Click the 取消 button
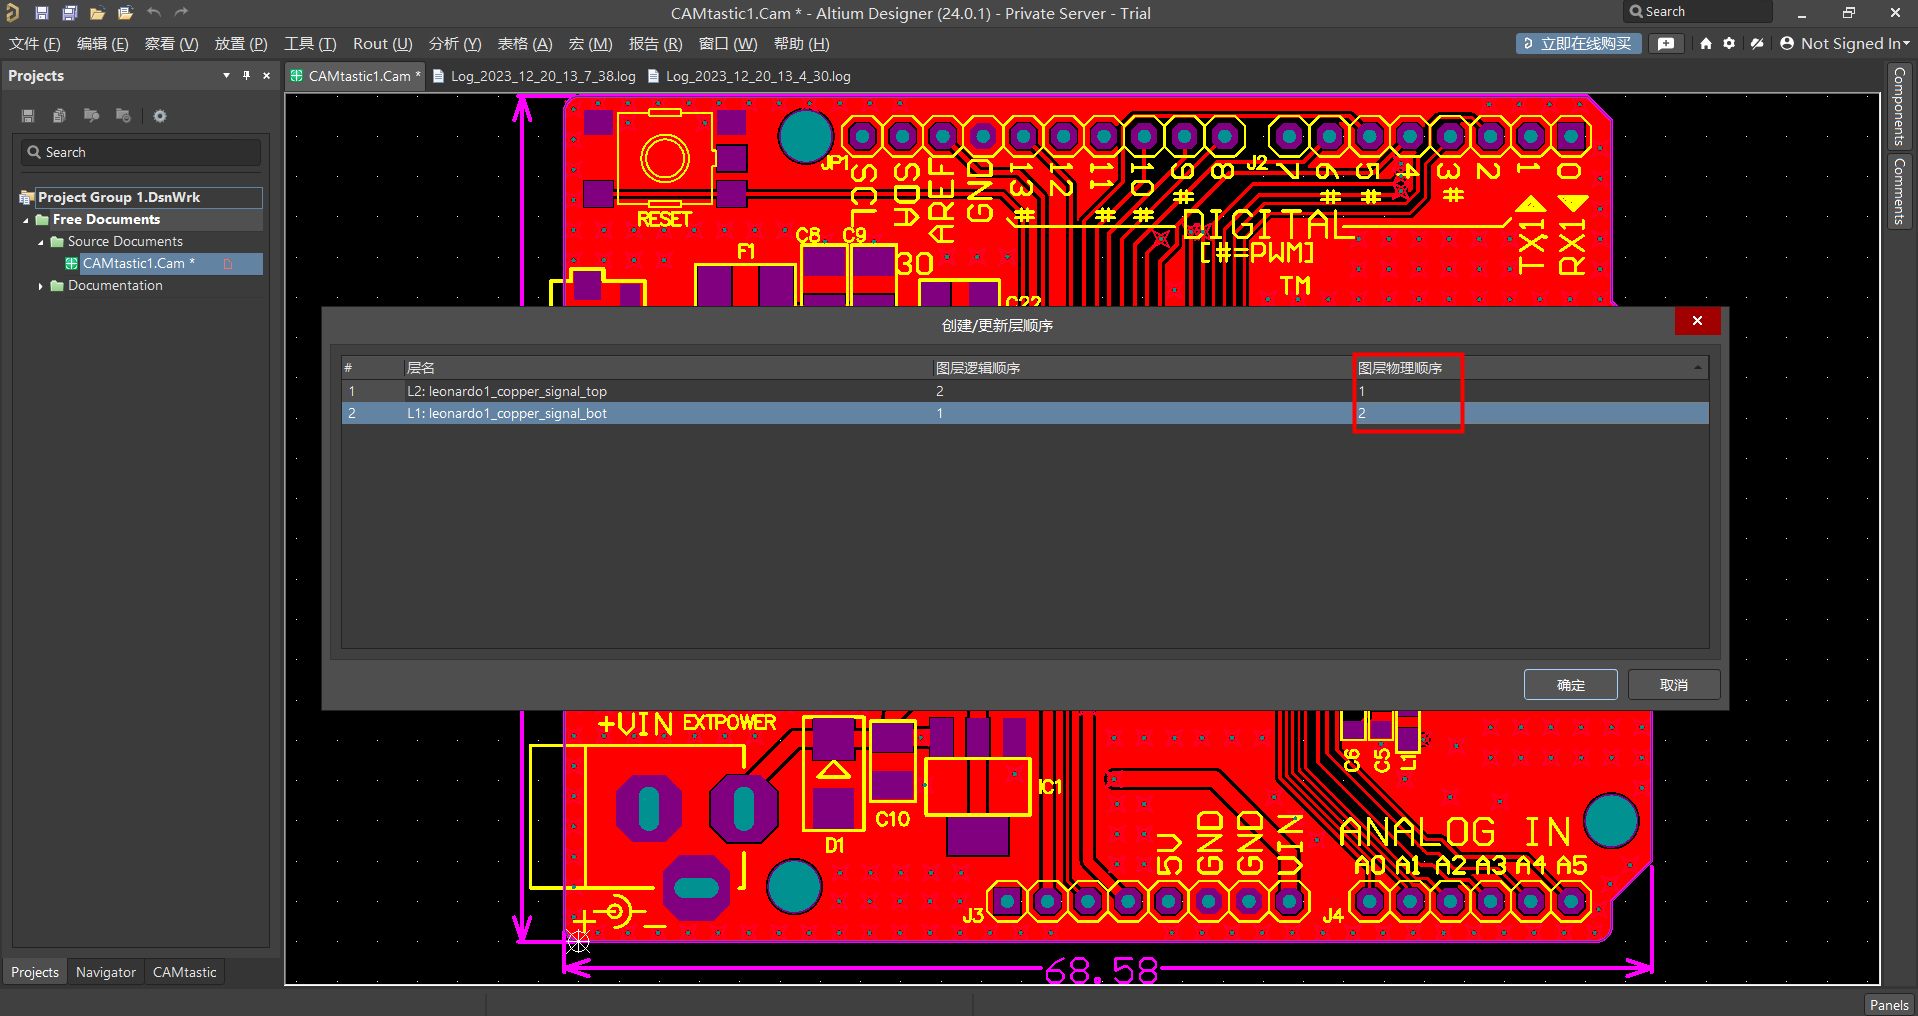 [x=1673, y=685]
